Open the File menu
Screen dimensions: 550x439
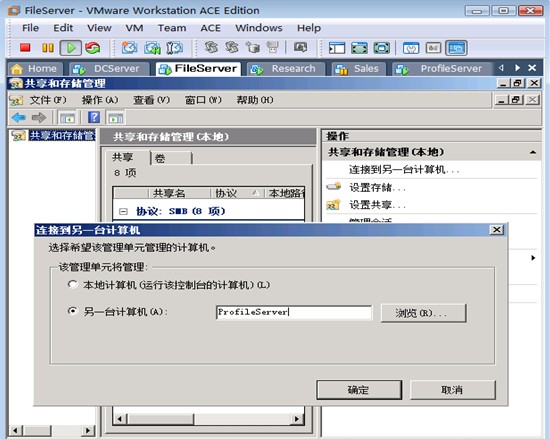(31, 28)
